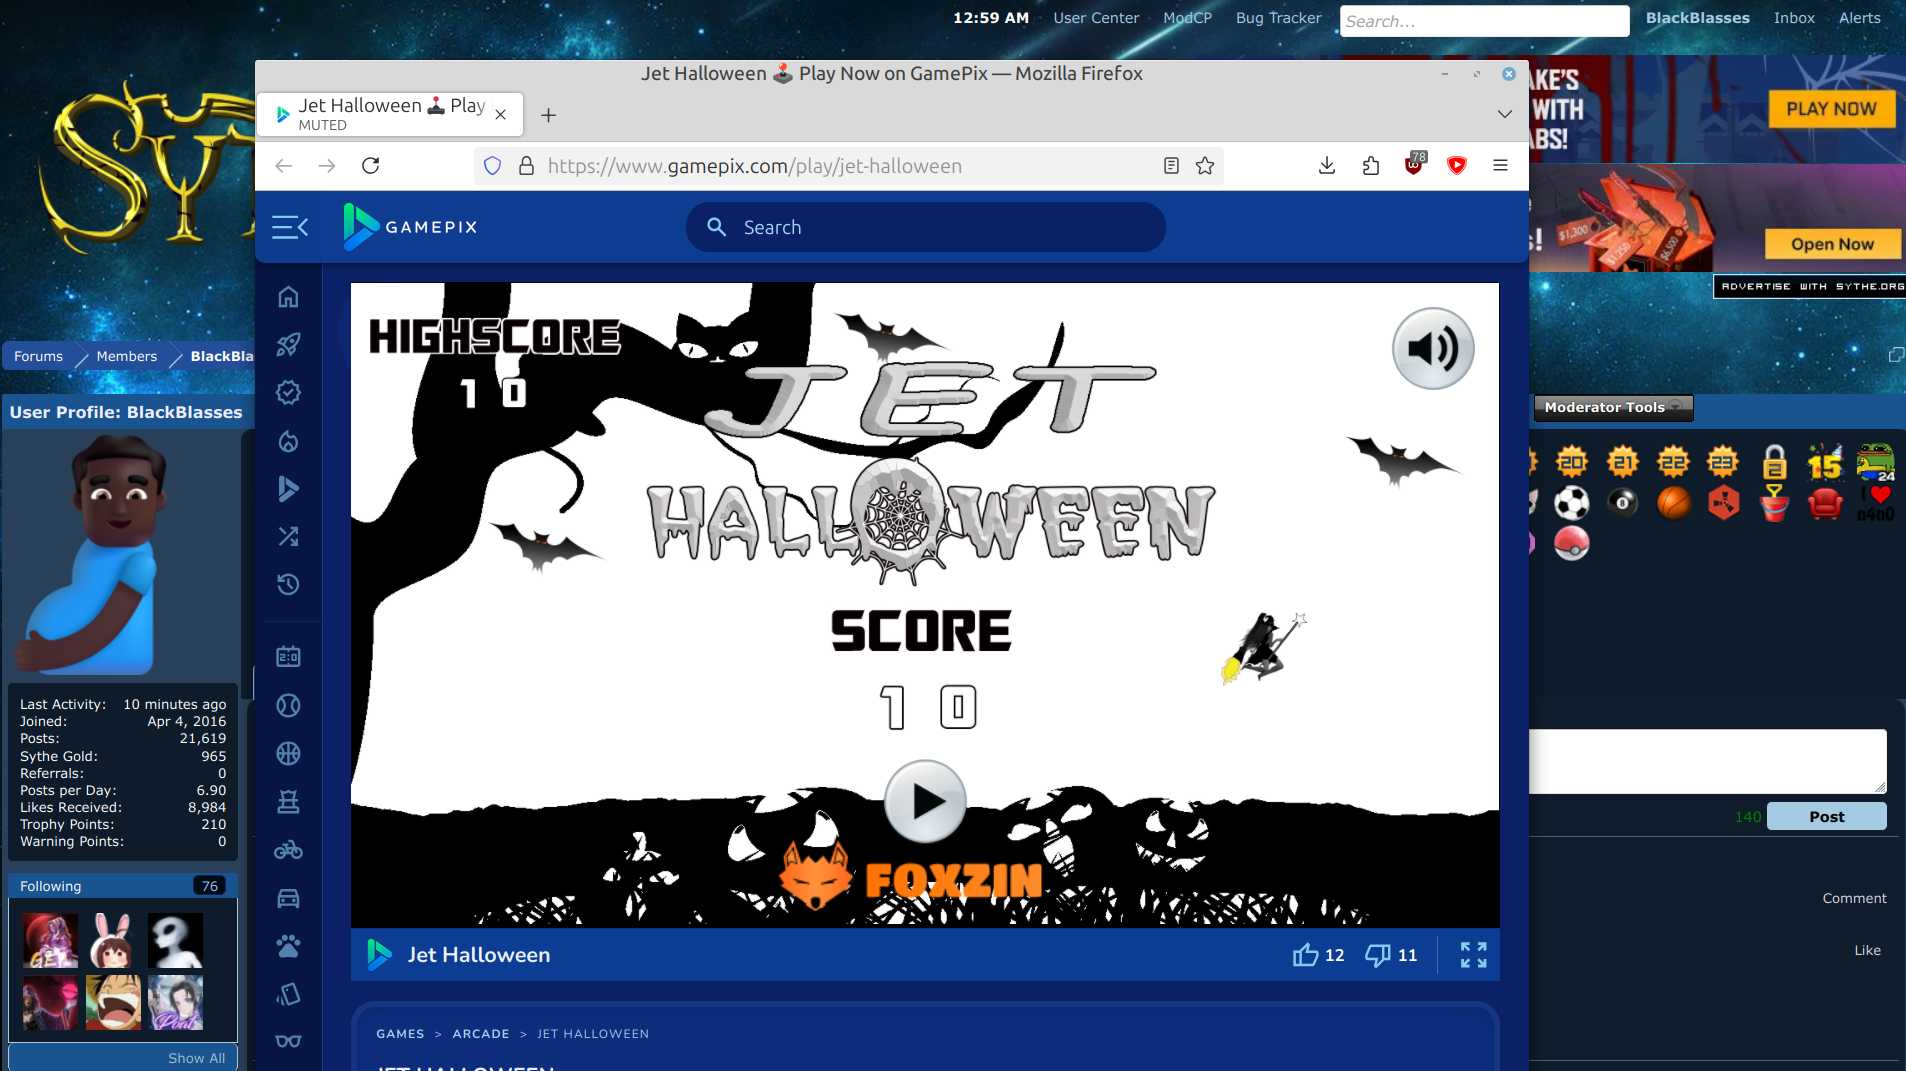Reload the page in Firefox
Image resolution: width=1906 pixels, height=1071 pixels.
click(x=370, y=166)
